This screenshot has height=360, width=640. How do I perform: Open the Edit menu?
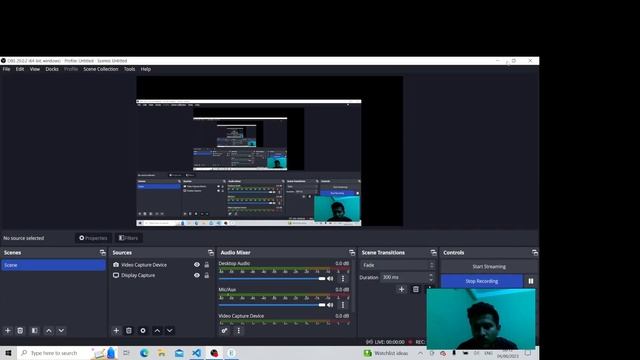[x=20, y=69]
